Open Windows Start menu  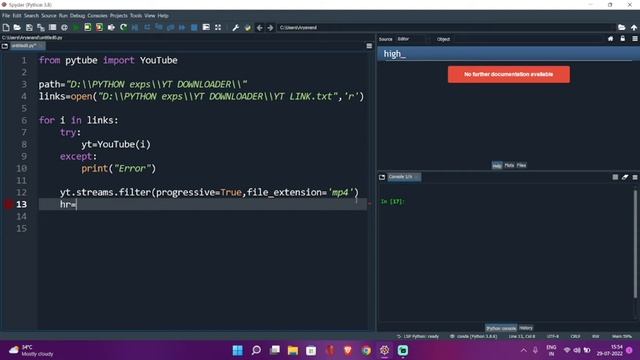point(238,350)
